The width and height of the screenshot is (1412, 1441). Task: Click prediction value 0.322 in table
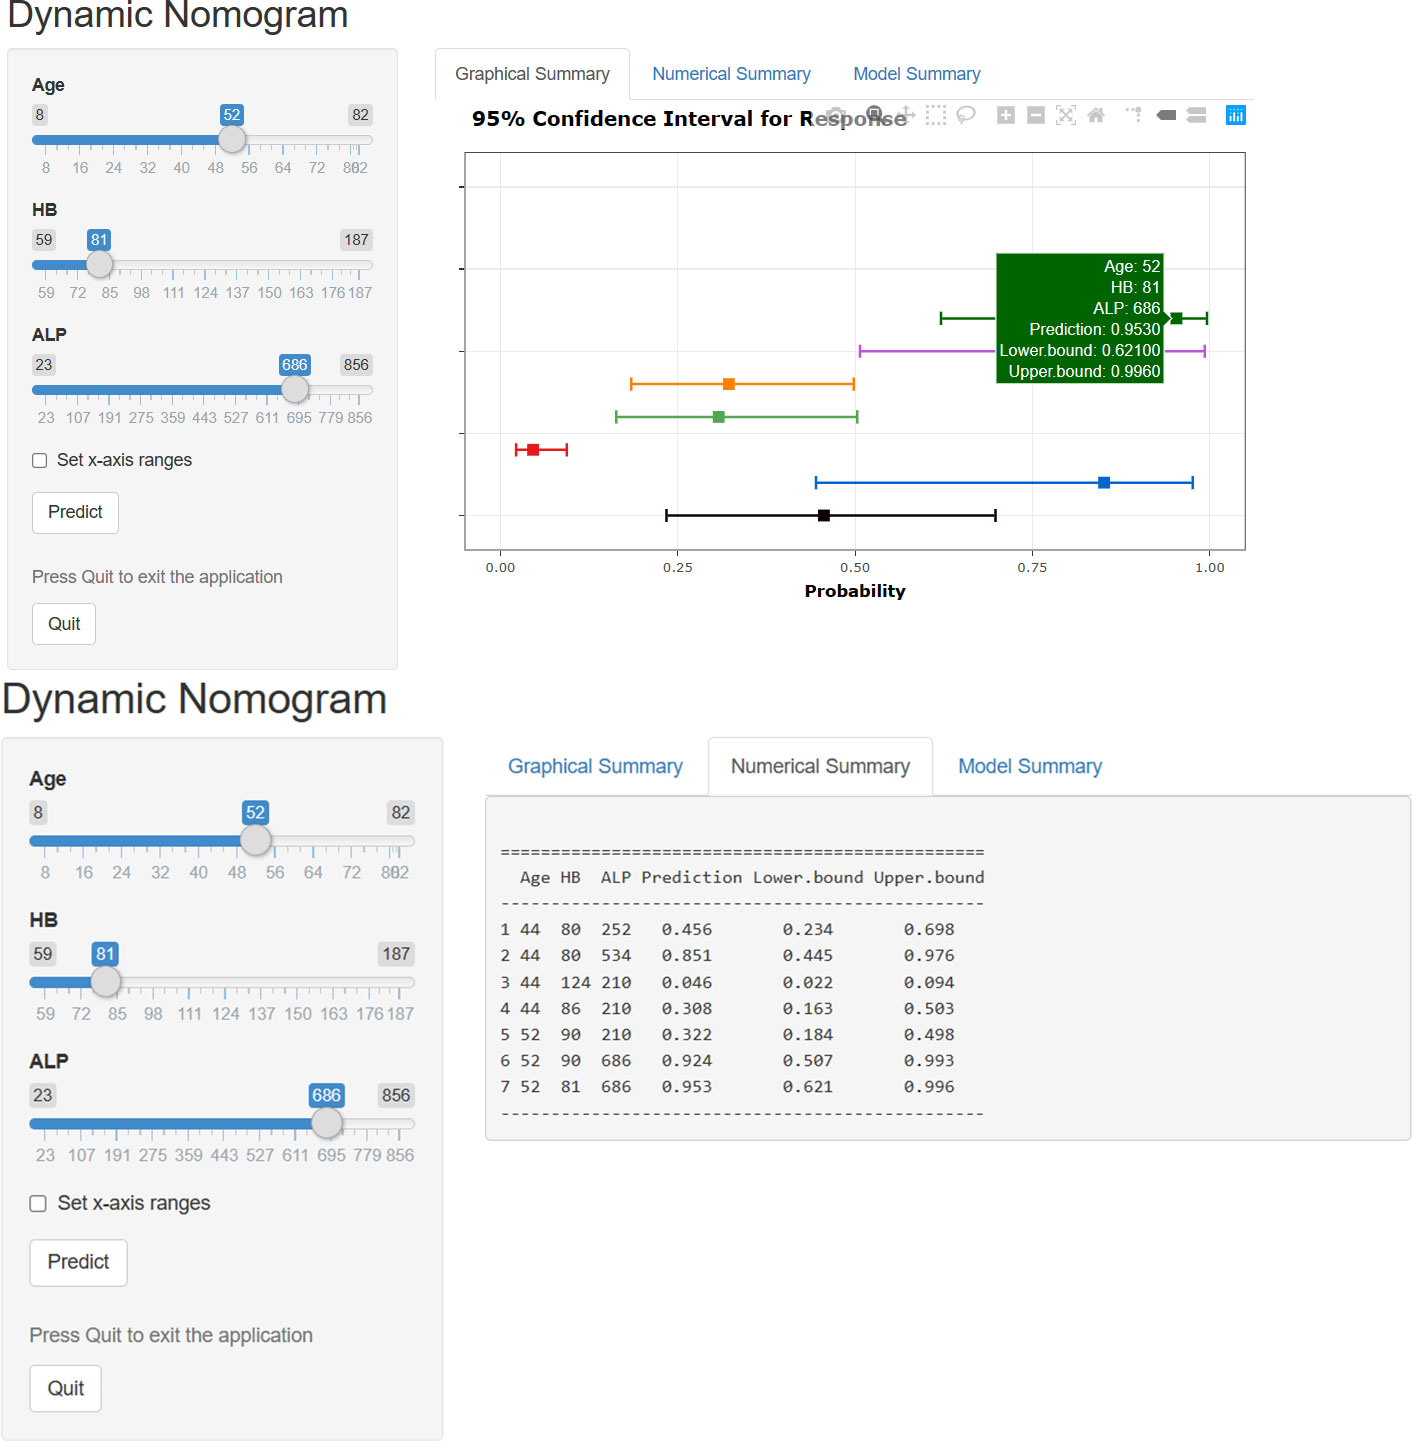coord(687,1035)
